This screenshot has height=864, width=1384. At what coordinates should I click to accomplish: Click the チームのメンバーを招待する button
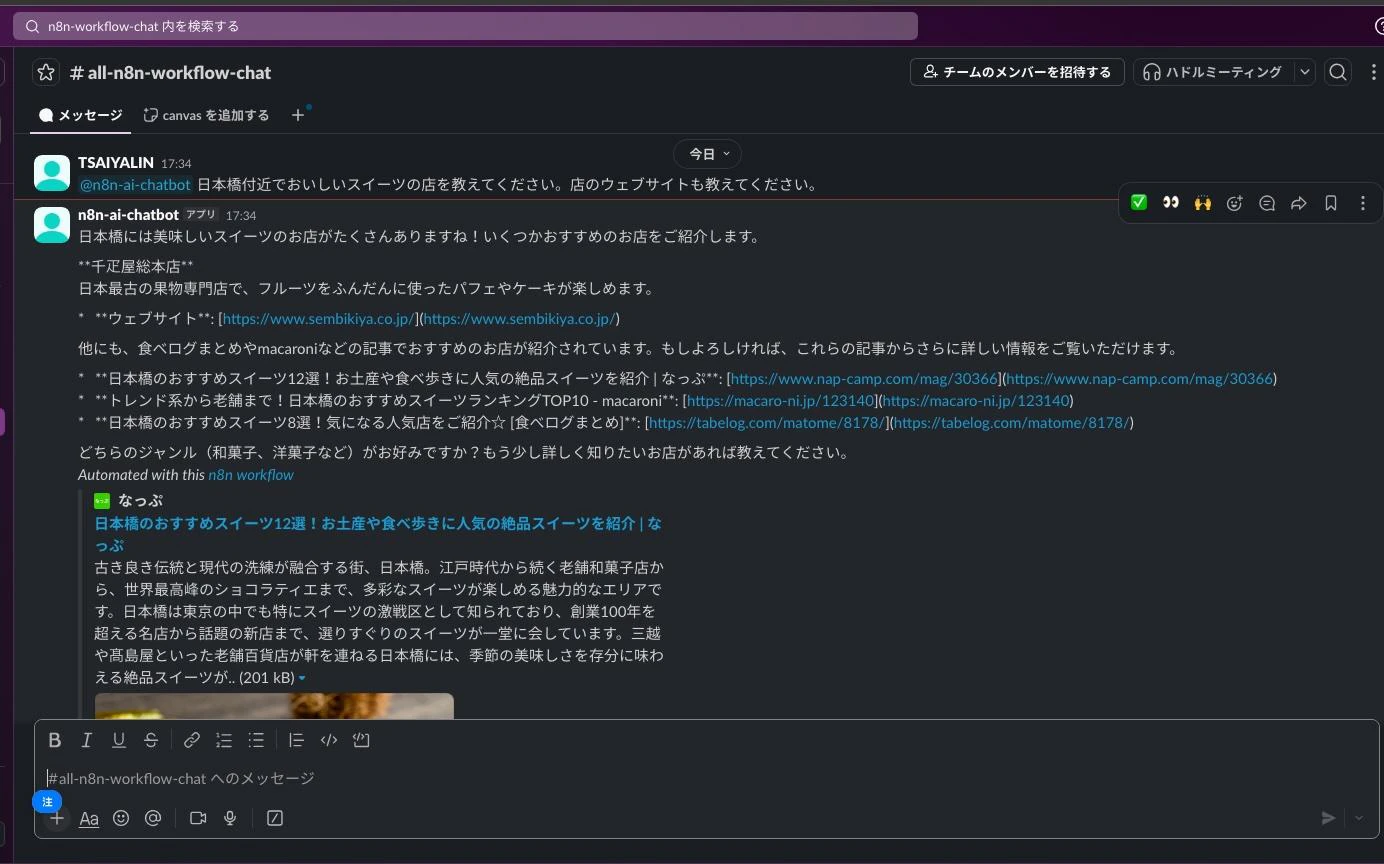1017,72
